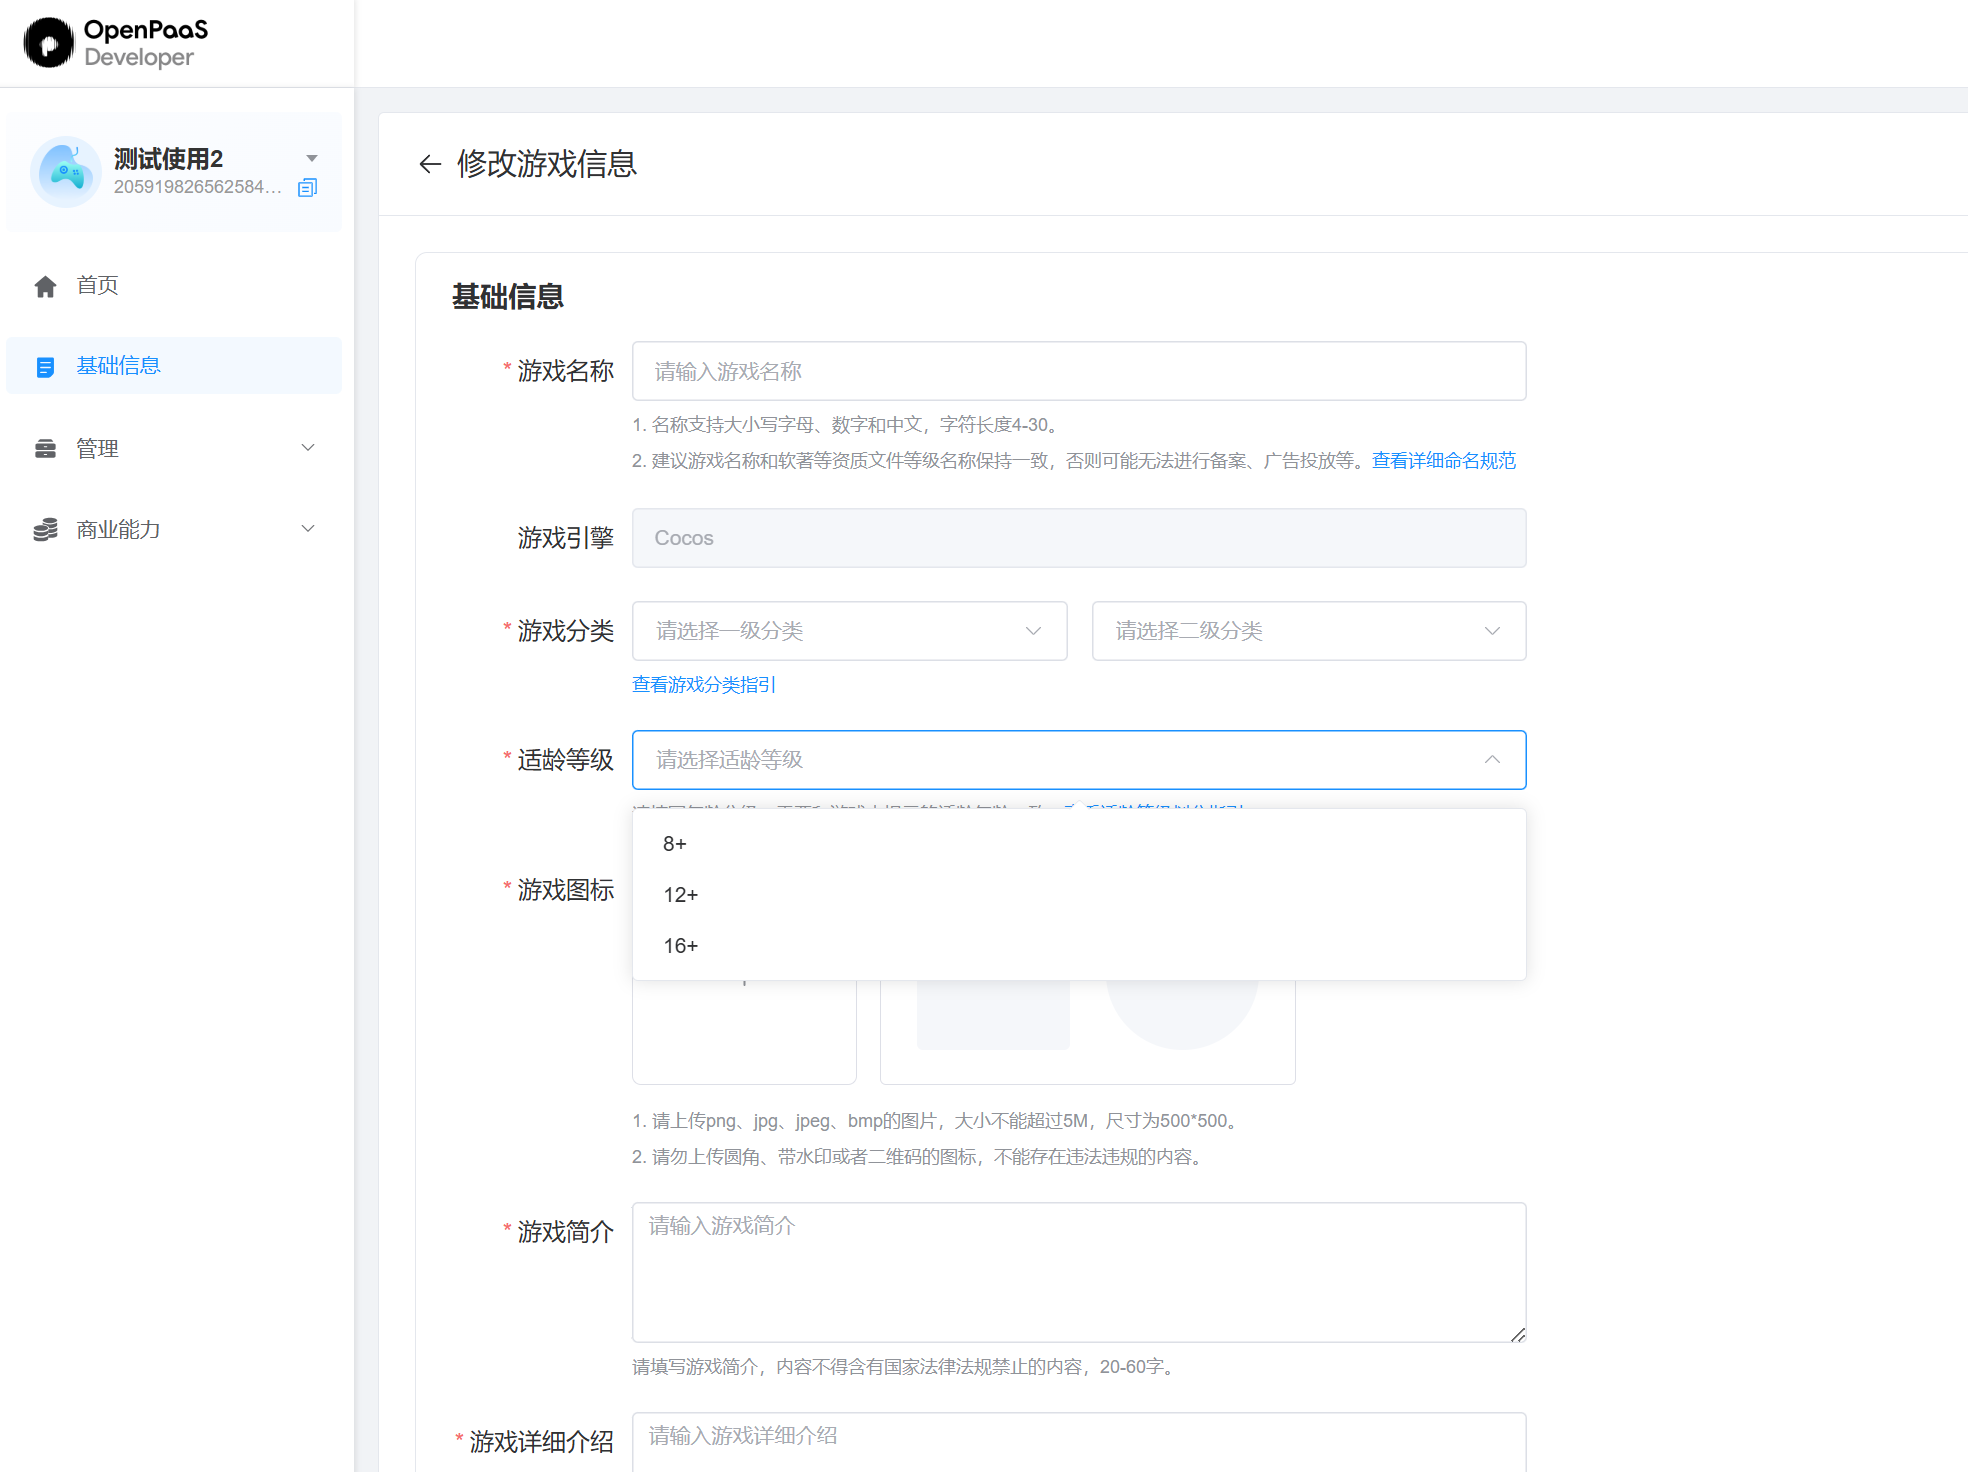Open the 管理 menu item

click(174, 448)
